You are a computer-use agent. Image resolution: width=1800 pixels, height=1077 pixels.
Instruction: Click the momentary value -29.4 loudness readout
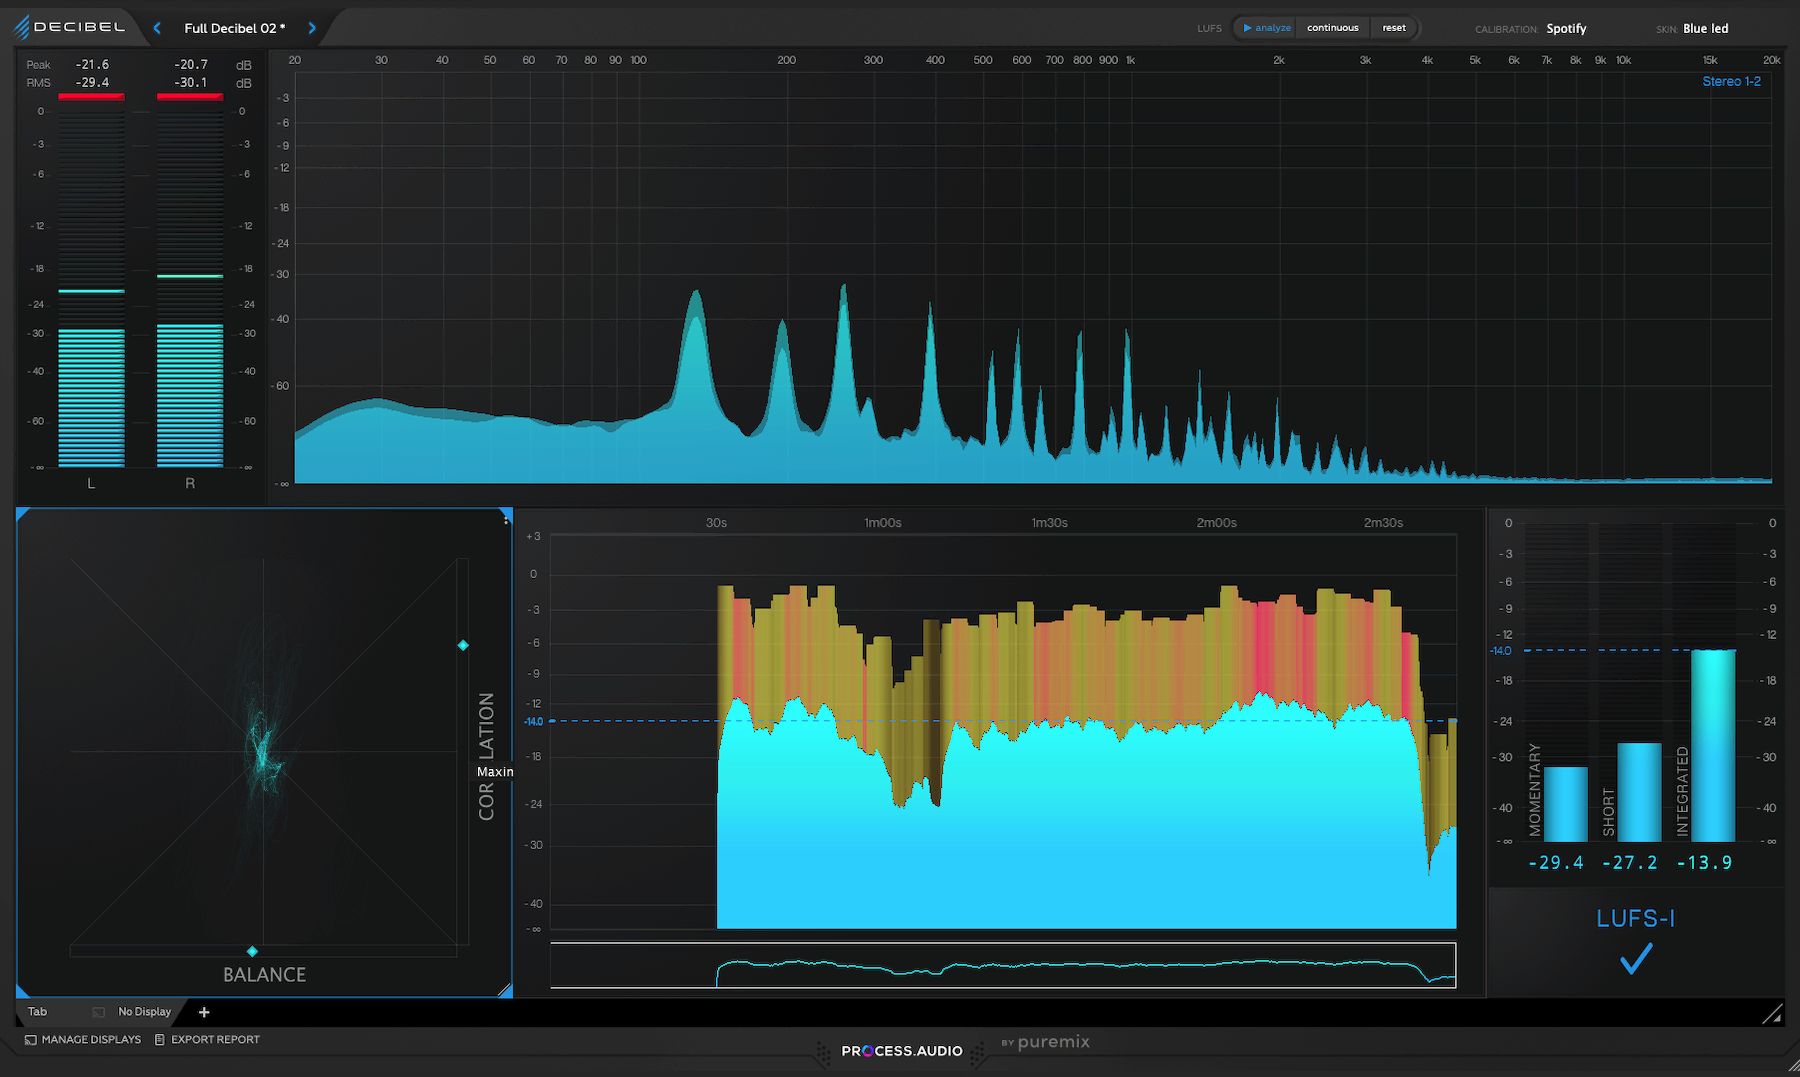[x=1556, y=862]
